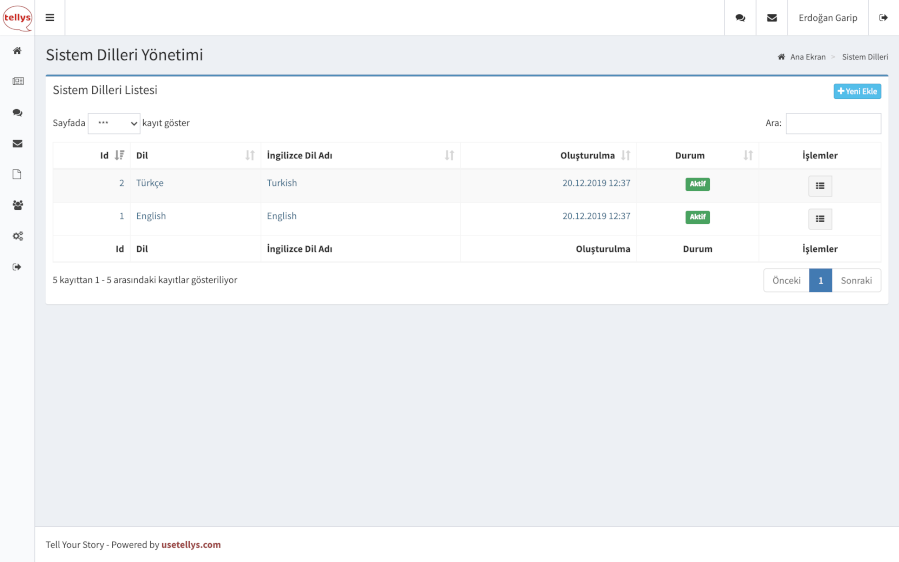
Task: Sort the table by the Dil column
Action: click(x=195, y=155)
